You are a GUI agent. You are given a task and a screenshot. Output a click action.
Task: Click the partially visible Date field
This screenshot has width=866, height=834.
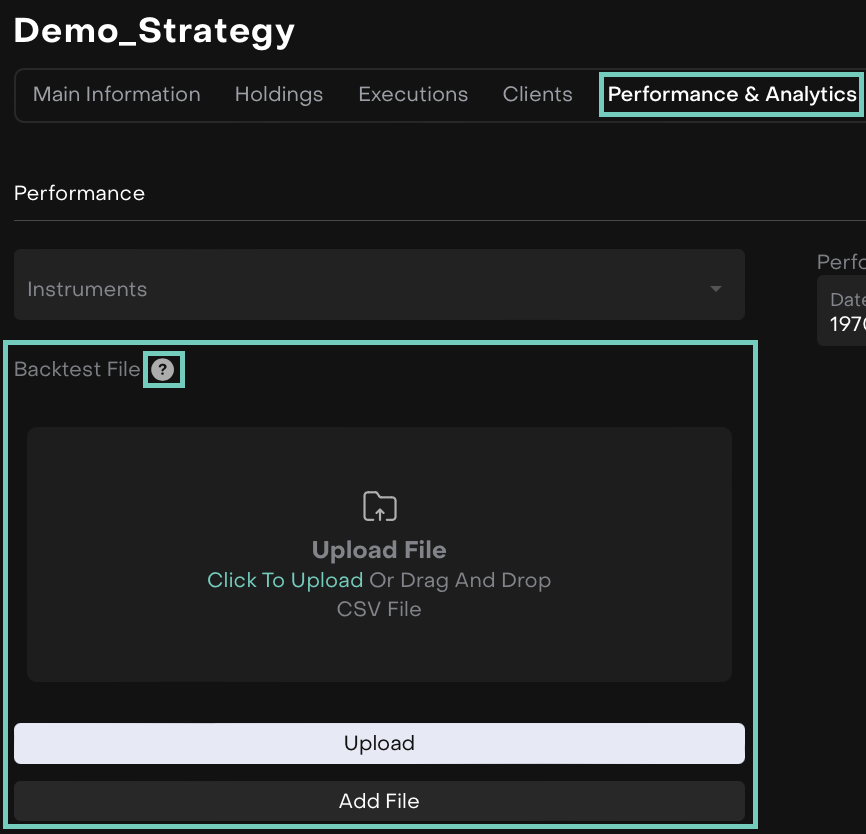pyautogui.click(x=845, y=312)
